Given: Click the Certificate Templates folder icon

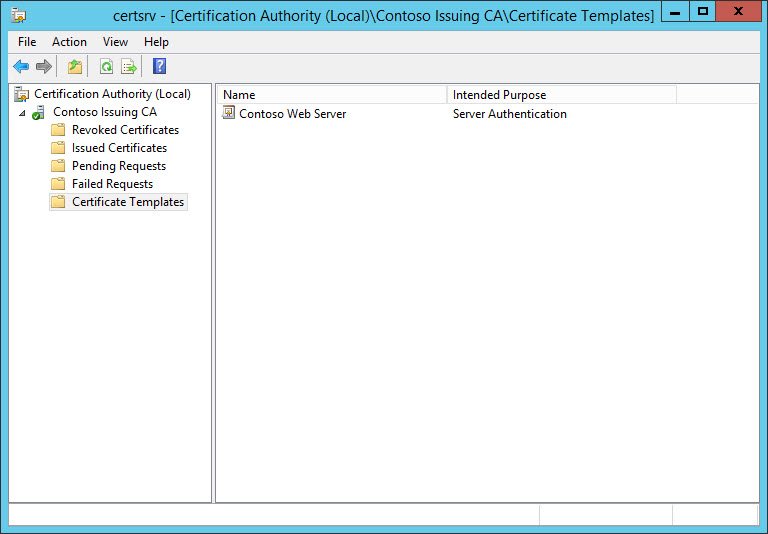Looking at the screenshot, I should coord(58,202).
